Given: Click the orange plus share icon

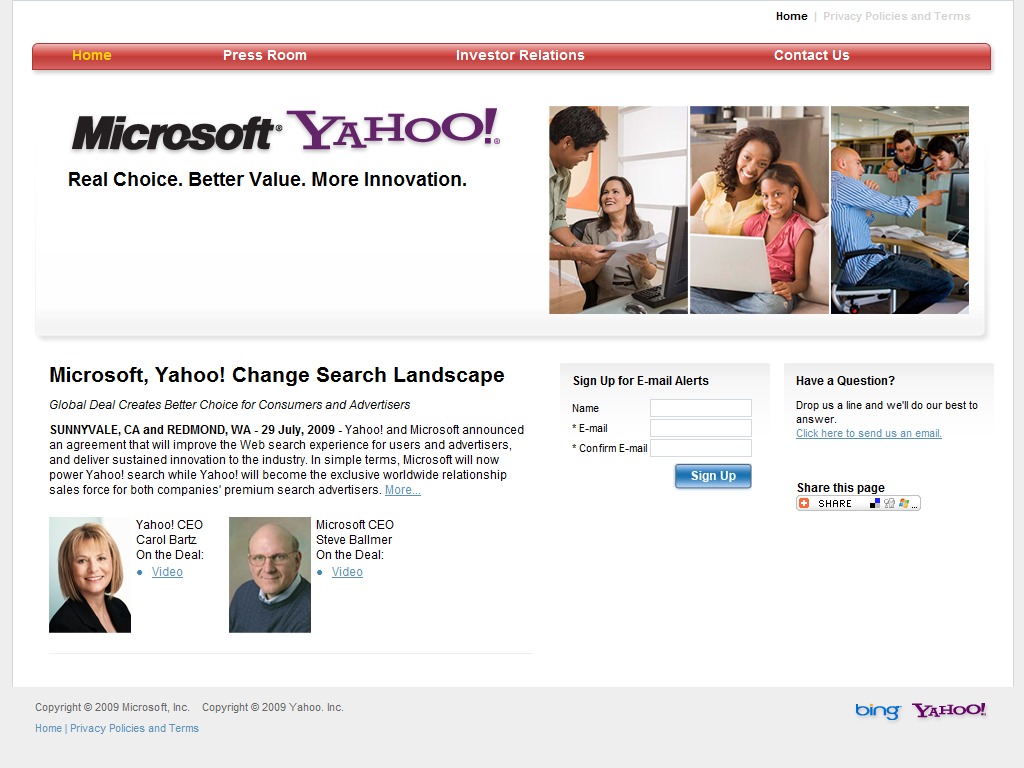Looking at the screenshot, I should (x=804, y=504).
